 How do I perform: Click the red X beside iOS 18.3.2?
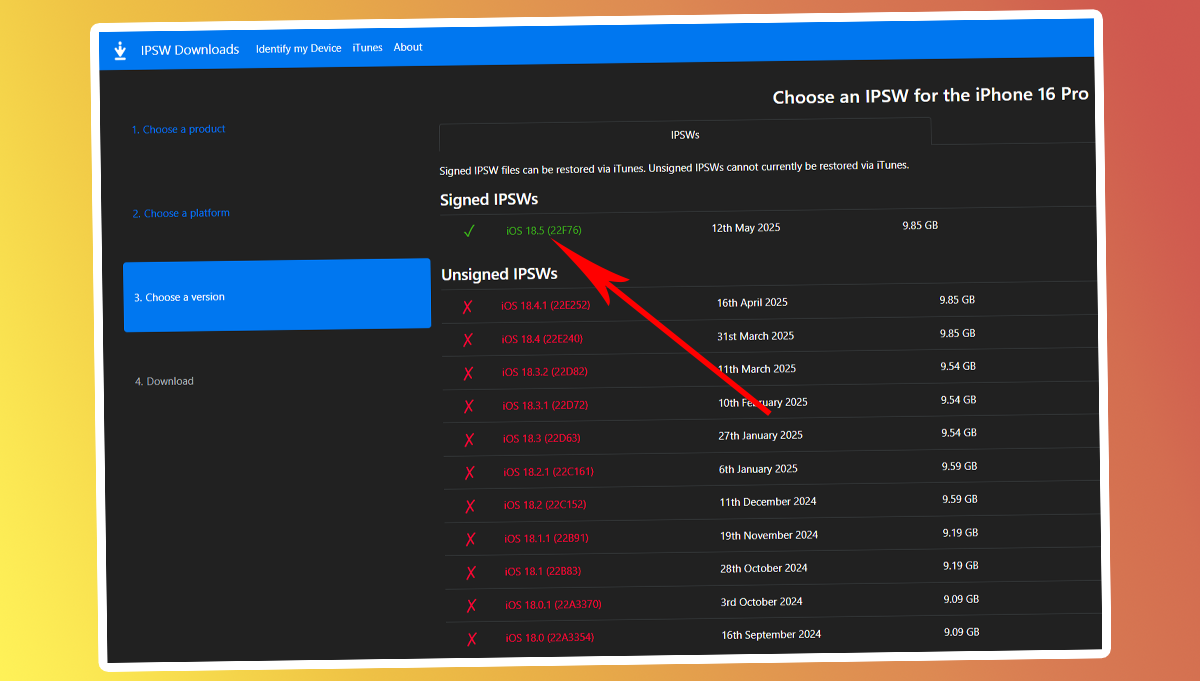click(469, 373)
